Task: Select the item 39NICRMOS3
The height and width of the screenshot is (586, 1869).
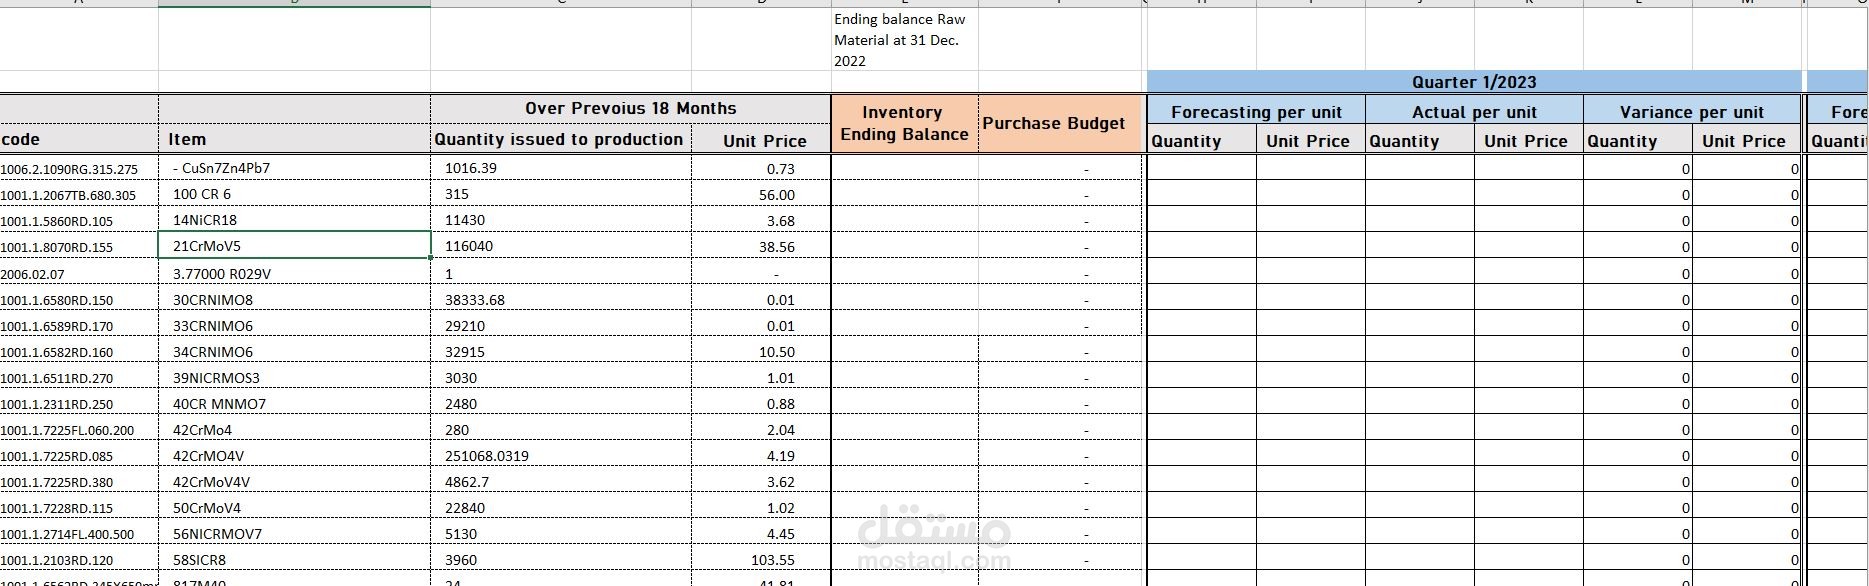Action: [x=294, y=377]
